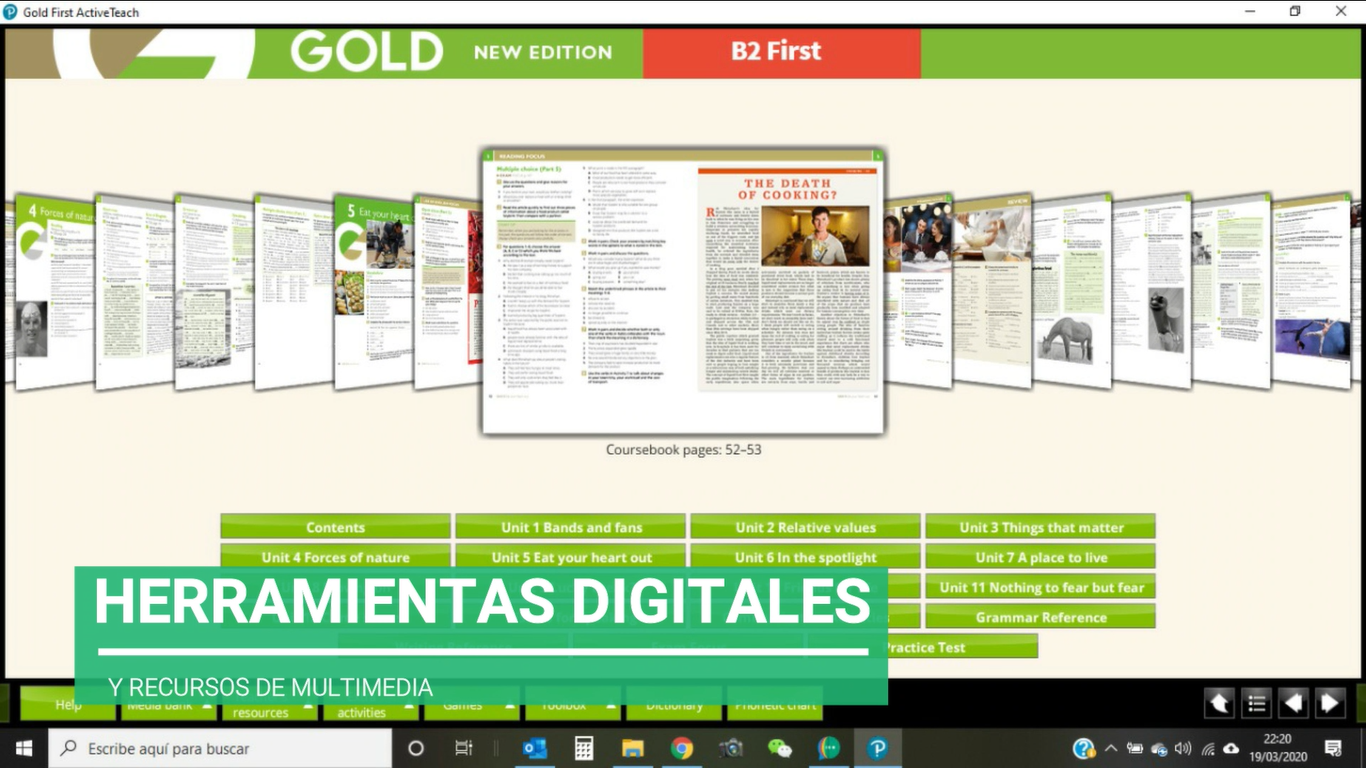Click the blue help question-mark tray icon
Image resolution: width=1366 pixels, height=768 pixels.
[x=1083, y=748]
